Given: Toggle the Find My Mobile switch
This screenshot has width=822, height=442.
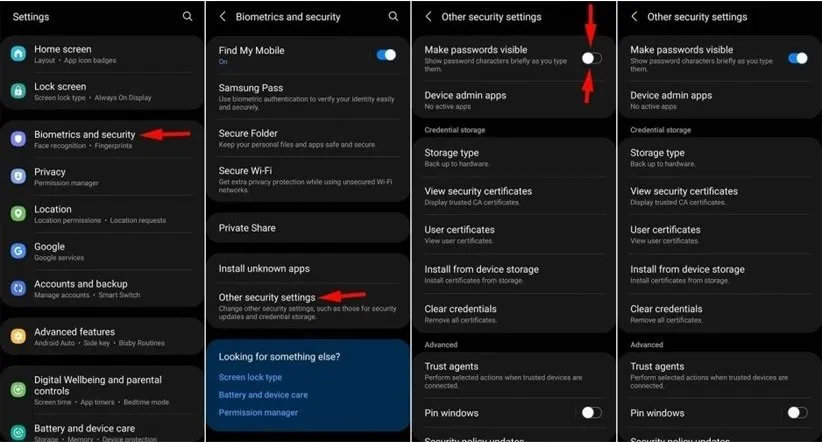Looking at the screenshot, I should [386, 55].
